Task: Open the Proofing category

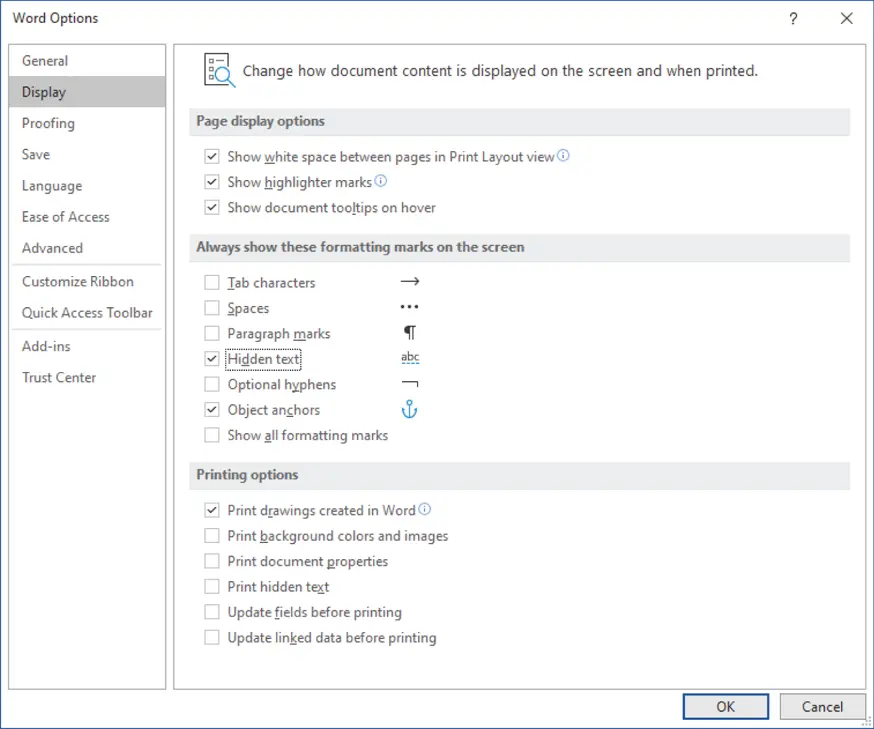Action: pyautogui.click(x=87, y=123)
